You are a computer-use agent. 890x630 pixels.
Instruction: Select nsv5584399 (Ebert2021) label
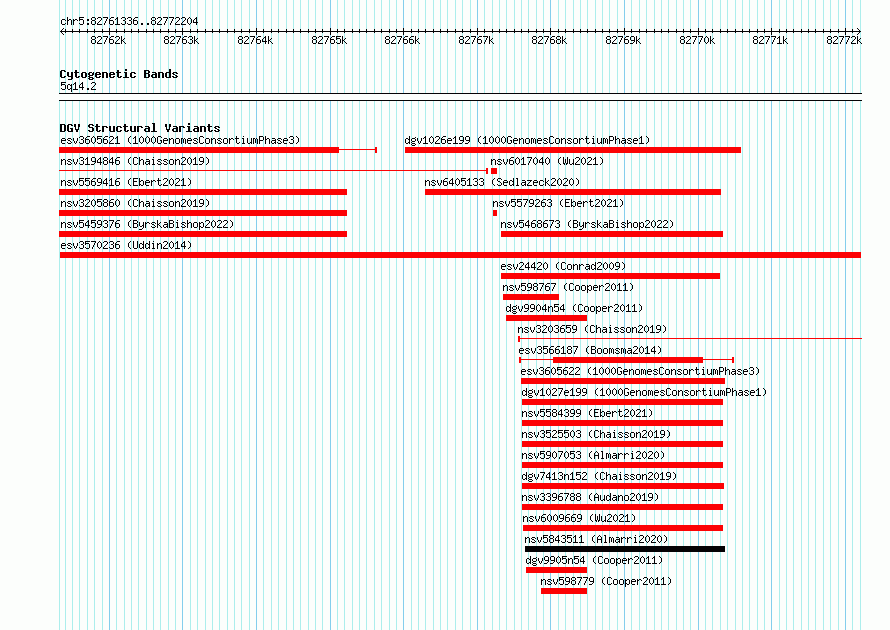click(587, 413)
